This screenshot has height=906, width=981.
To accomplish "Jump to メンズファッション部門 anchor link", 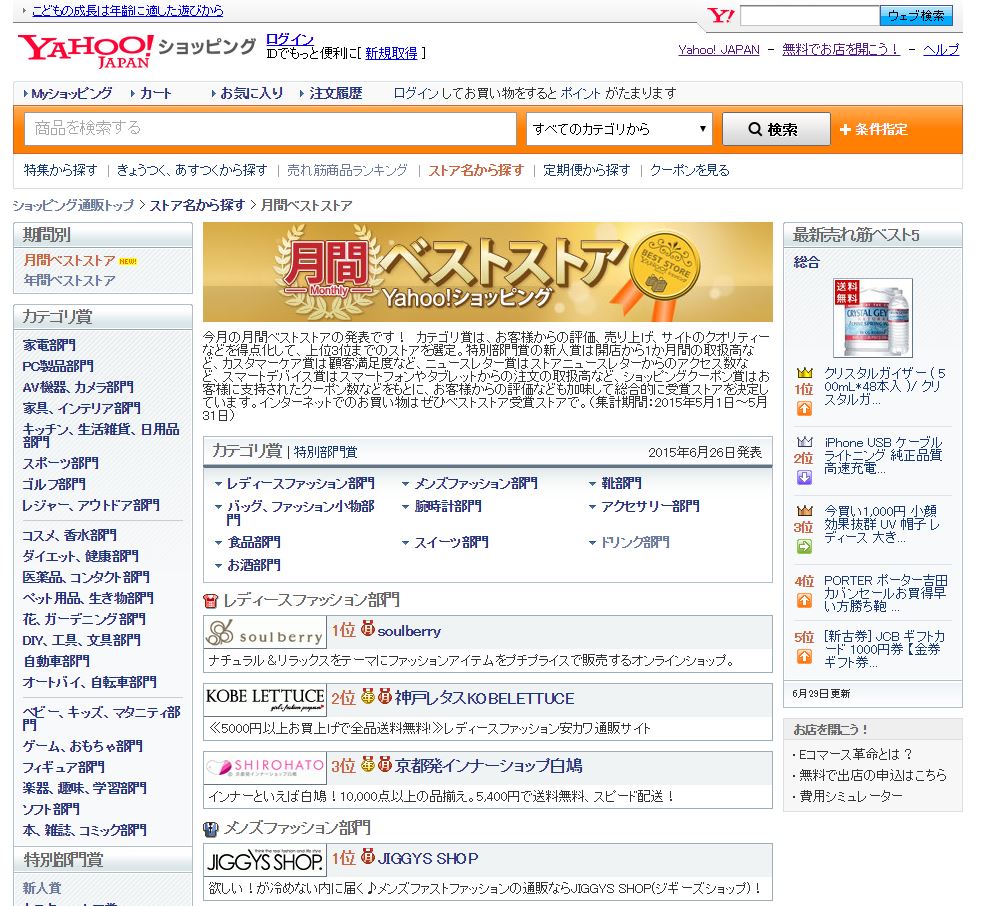I will (476, 484).
